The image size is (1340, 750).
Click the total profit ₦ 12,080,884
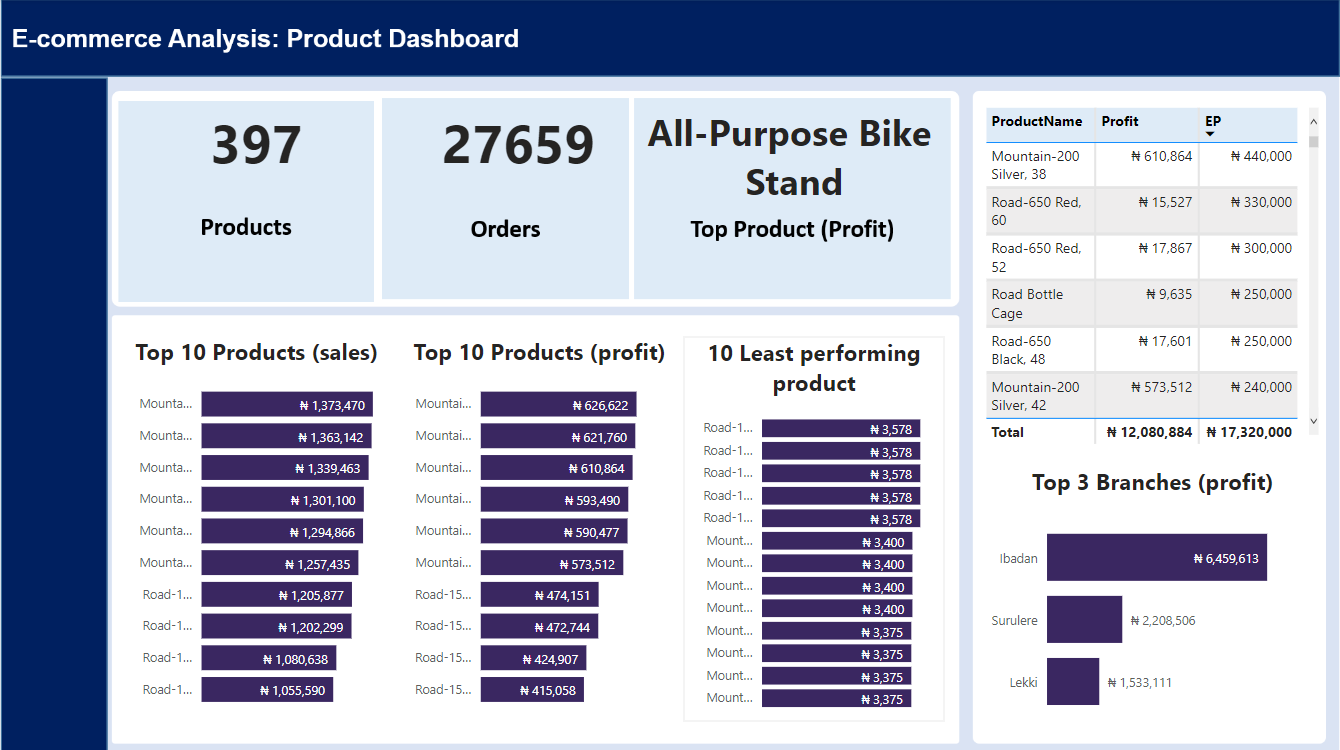1150,432
